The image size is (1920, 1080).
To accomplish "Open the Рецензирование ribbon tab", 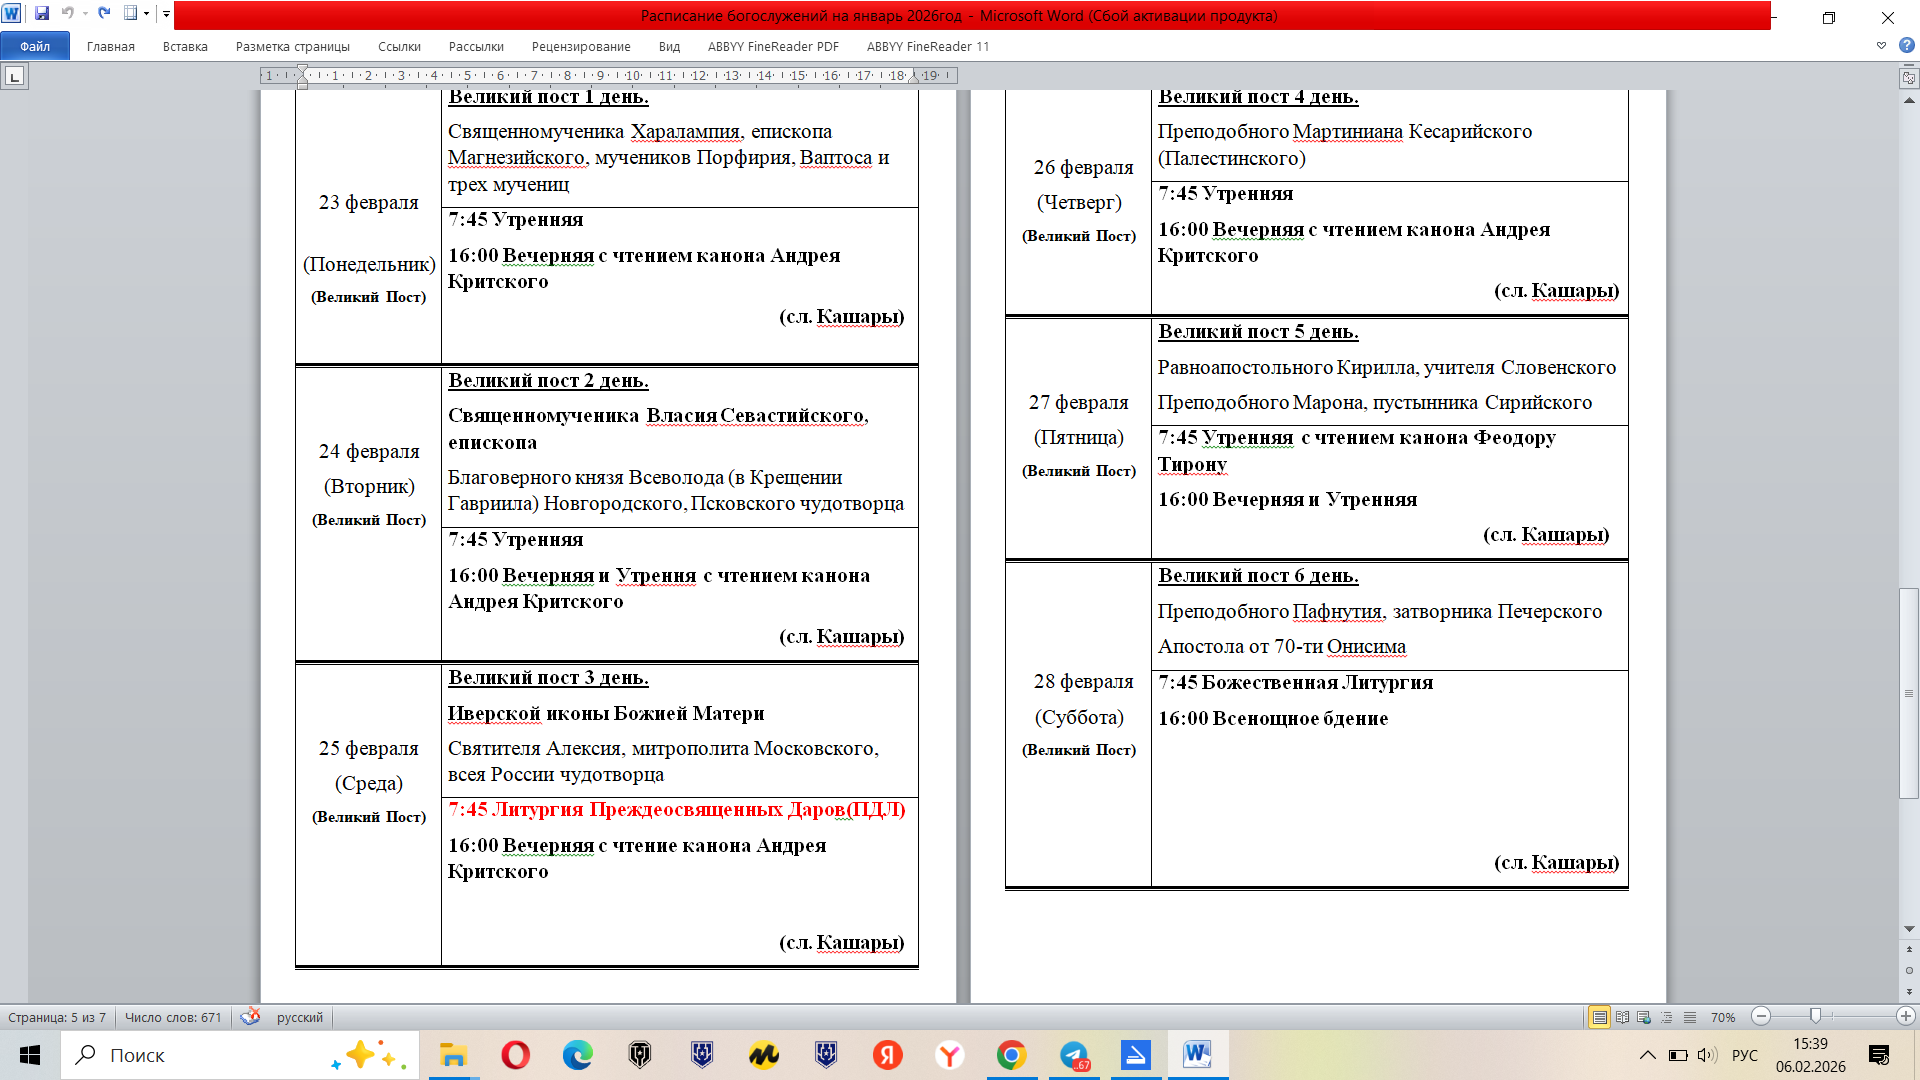I will coord(581,46).
